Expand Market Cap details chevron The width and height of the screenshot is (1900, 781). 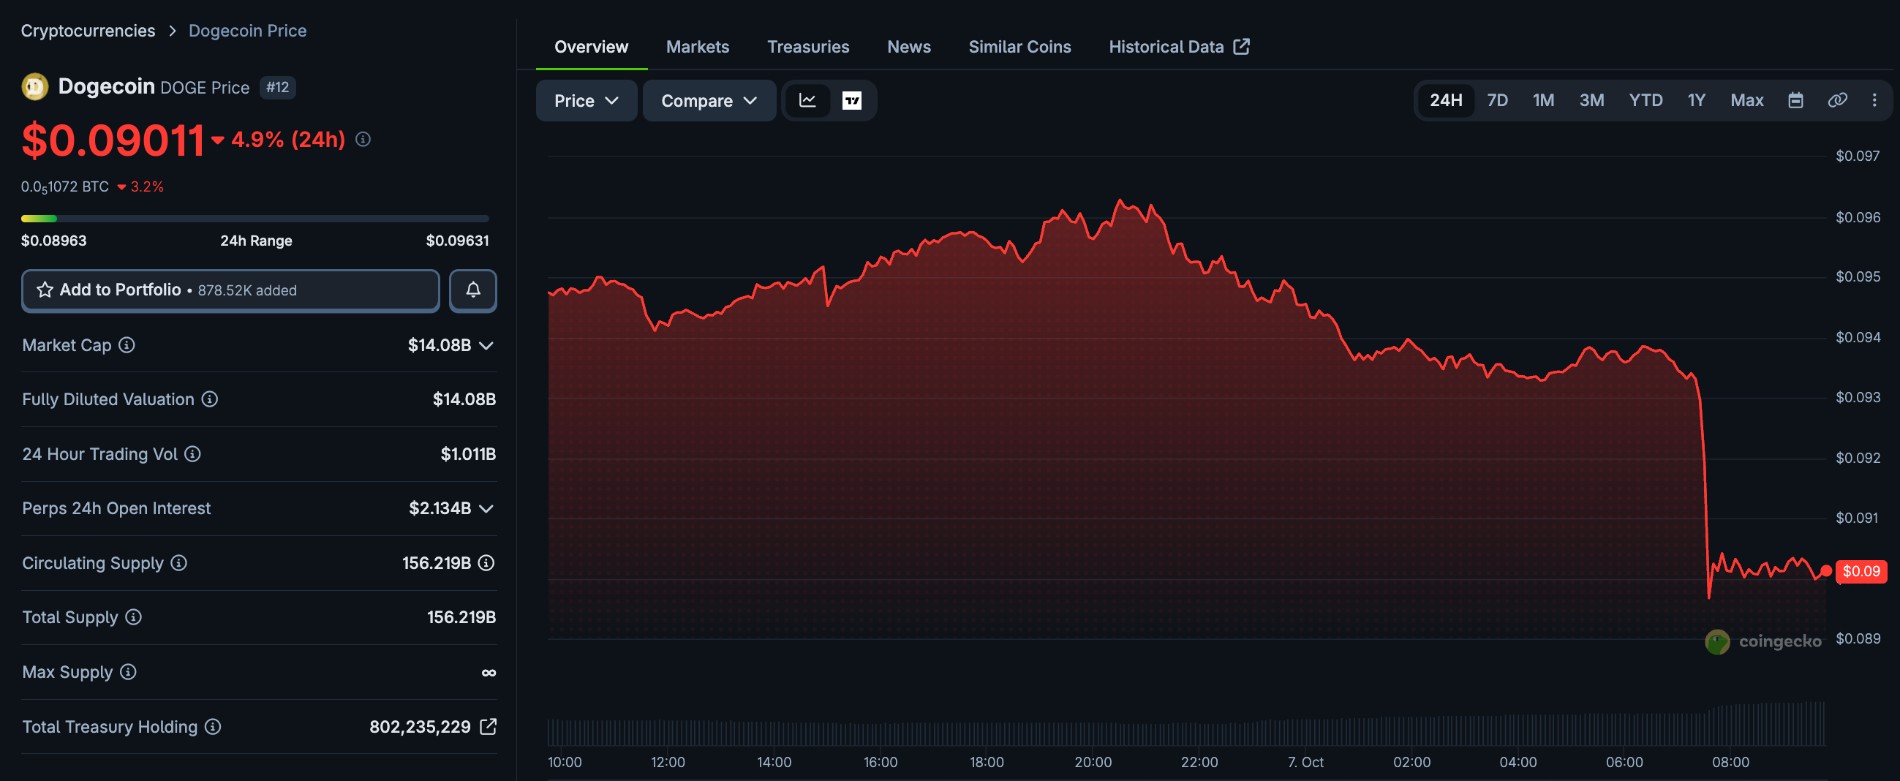pos(486,346)
